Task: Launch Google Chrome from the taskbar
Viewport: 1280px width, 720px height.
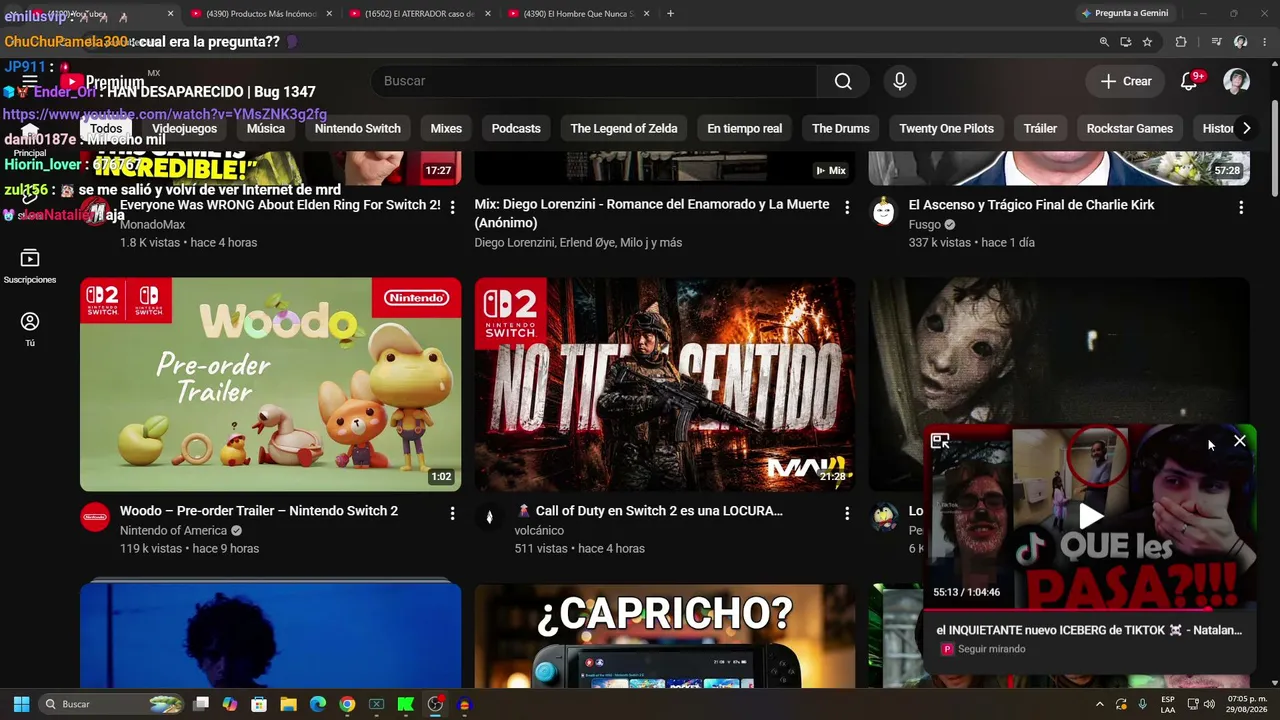Action: [347, 704]
